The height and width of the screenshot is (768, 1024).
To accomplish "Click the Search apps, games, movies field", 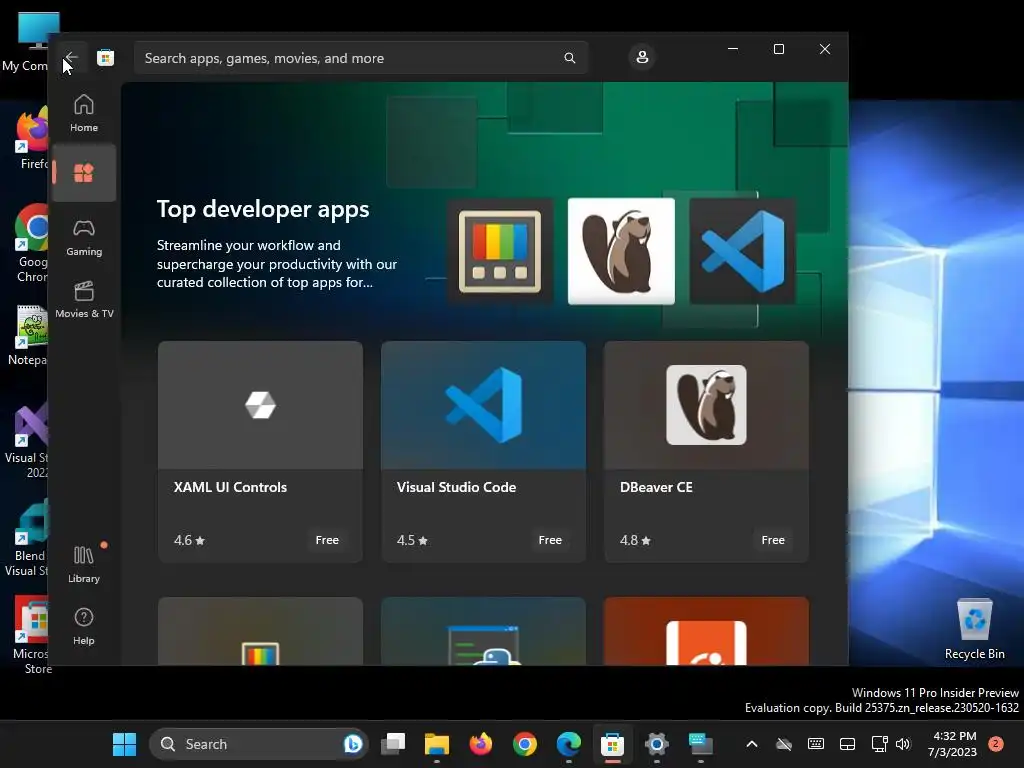I will (360, 58).
